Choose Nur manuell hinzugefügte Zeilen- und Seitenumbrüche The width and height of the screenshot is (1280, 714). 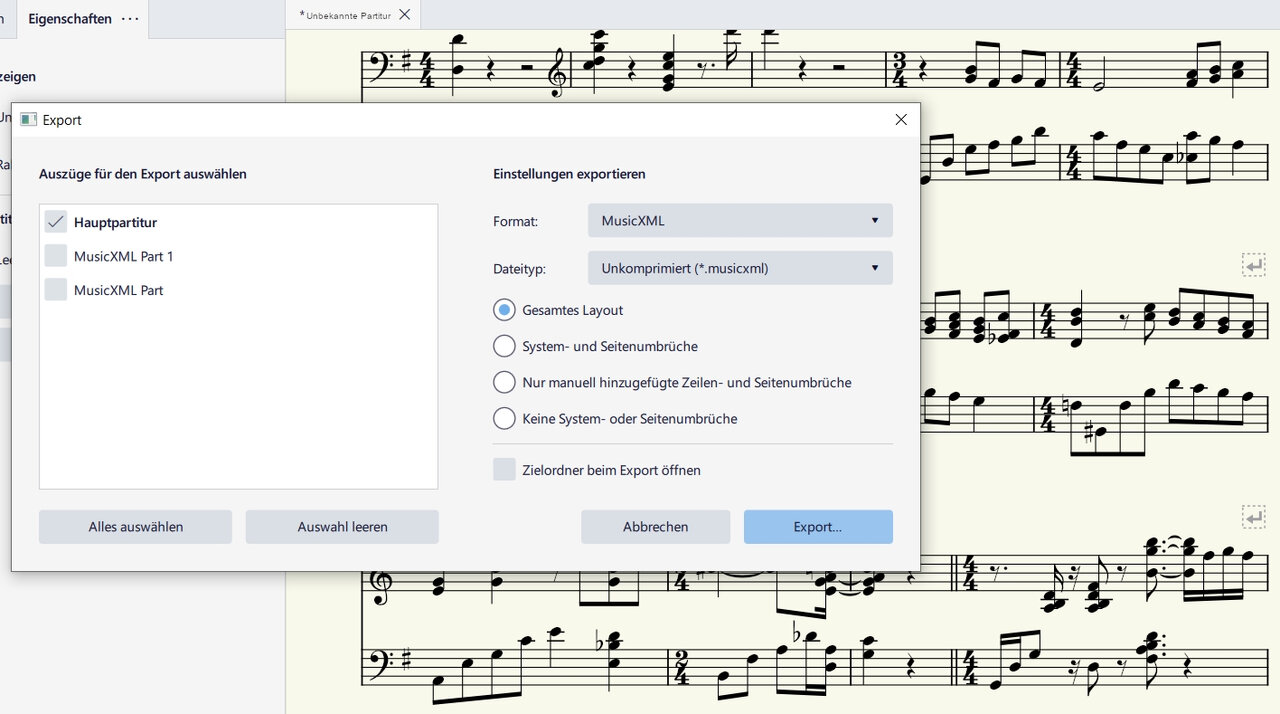point(505,382)
